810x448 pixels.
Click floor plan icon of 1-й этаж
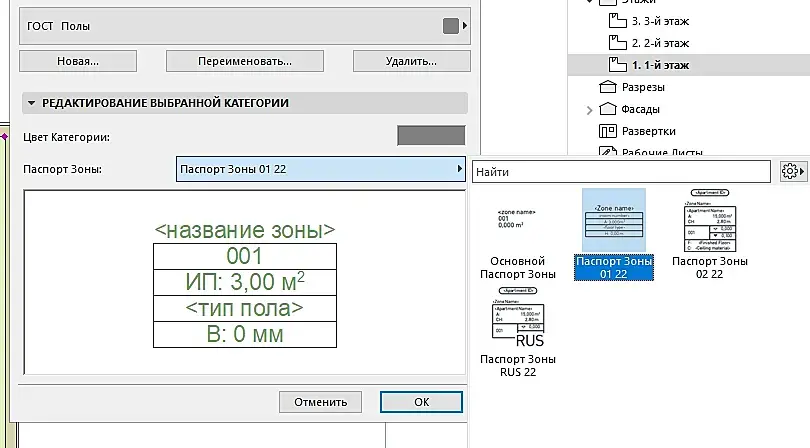(617, 65)
